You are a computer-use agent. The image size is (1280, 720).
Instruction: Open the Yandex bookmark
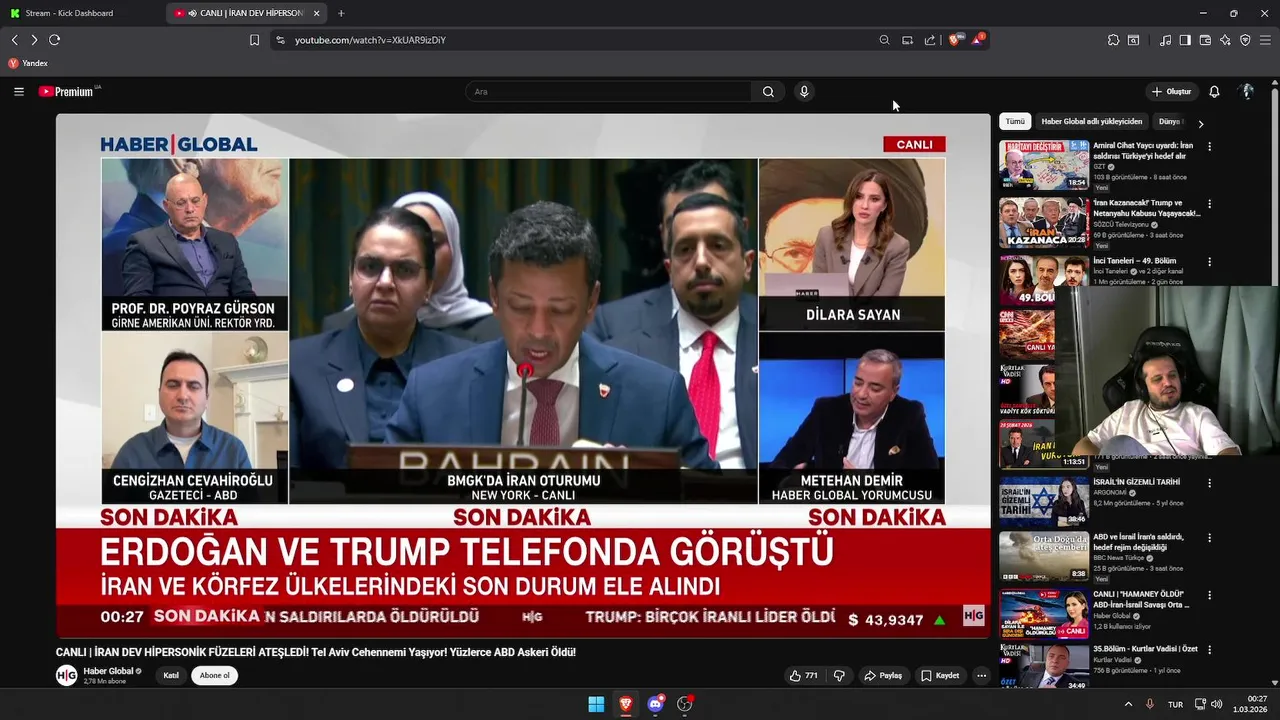(x=28, y=63)
